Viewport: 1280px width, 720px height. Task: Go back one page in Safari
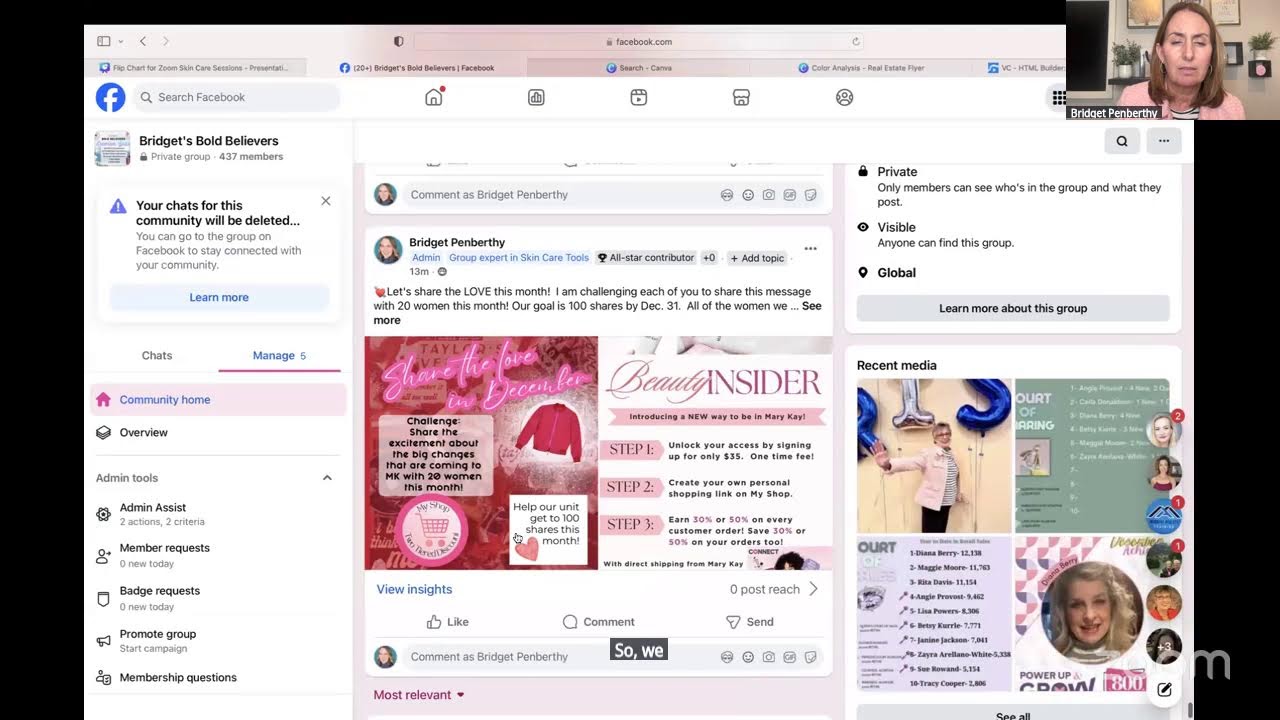coord(143,41)
